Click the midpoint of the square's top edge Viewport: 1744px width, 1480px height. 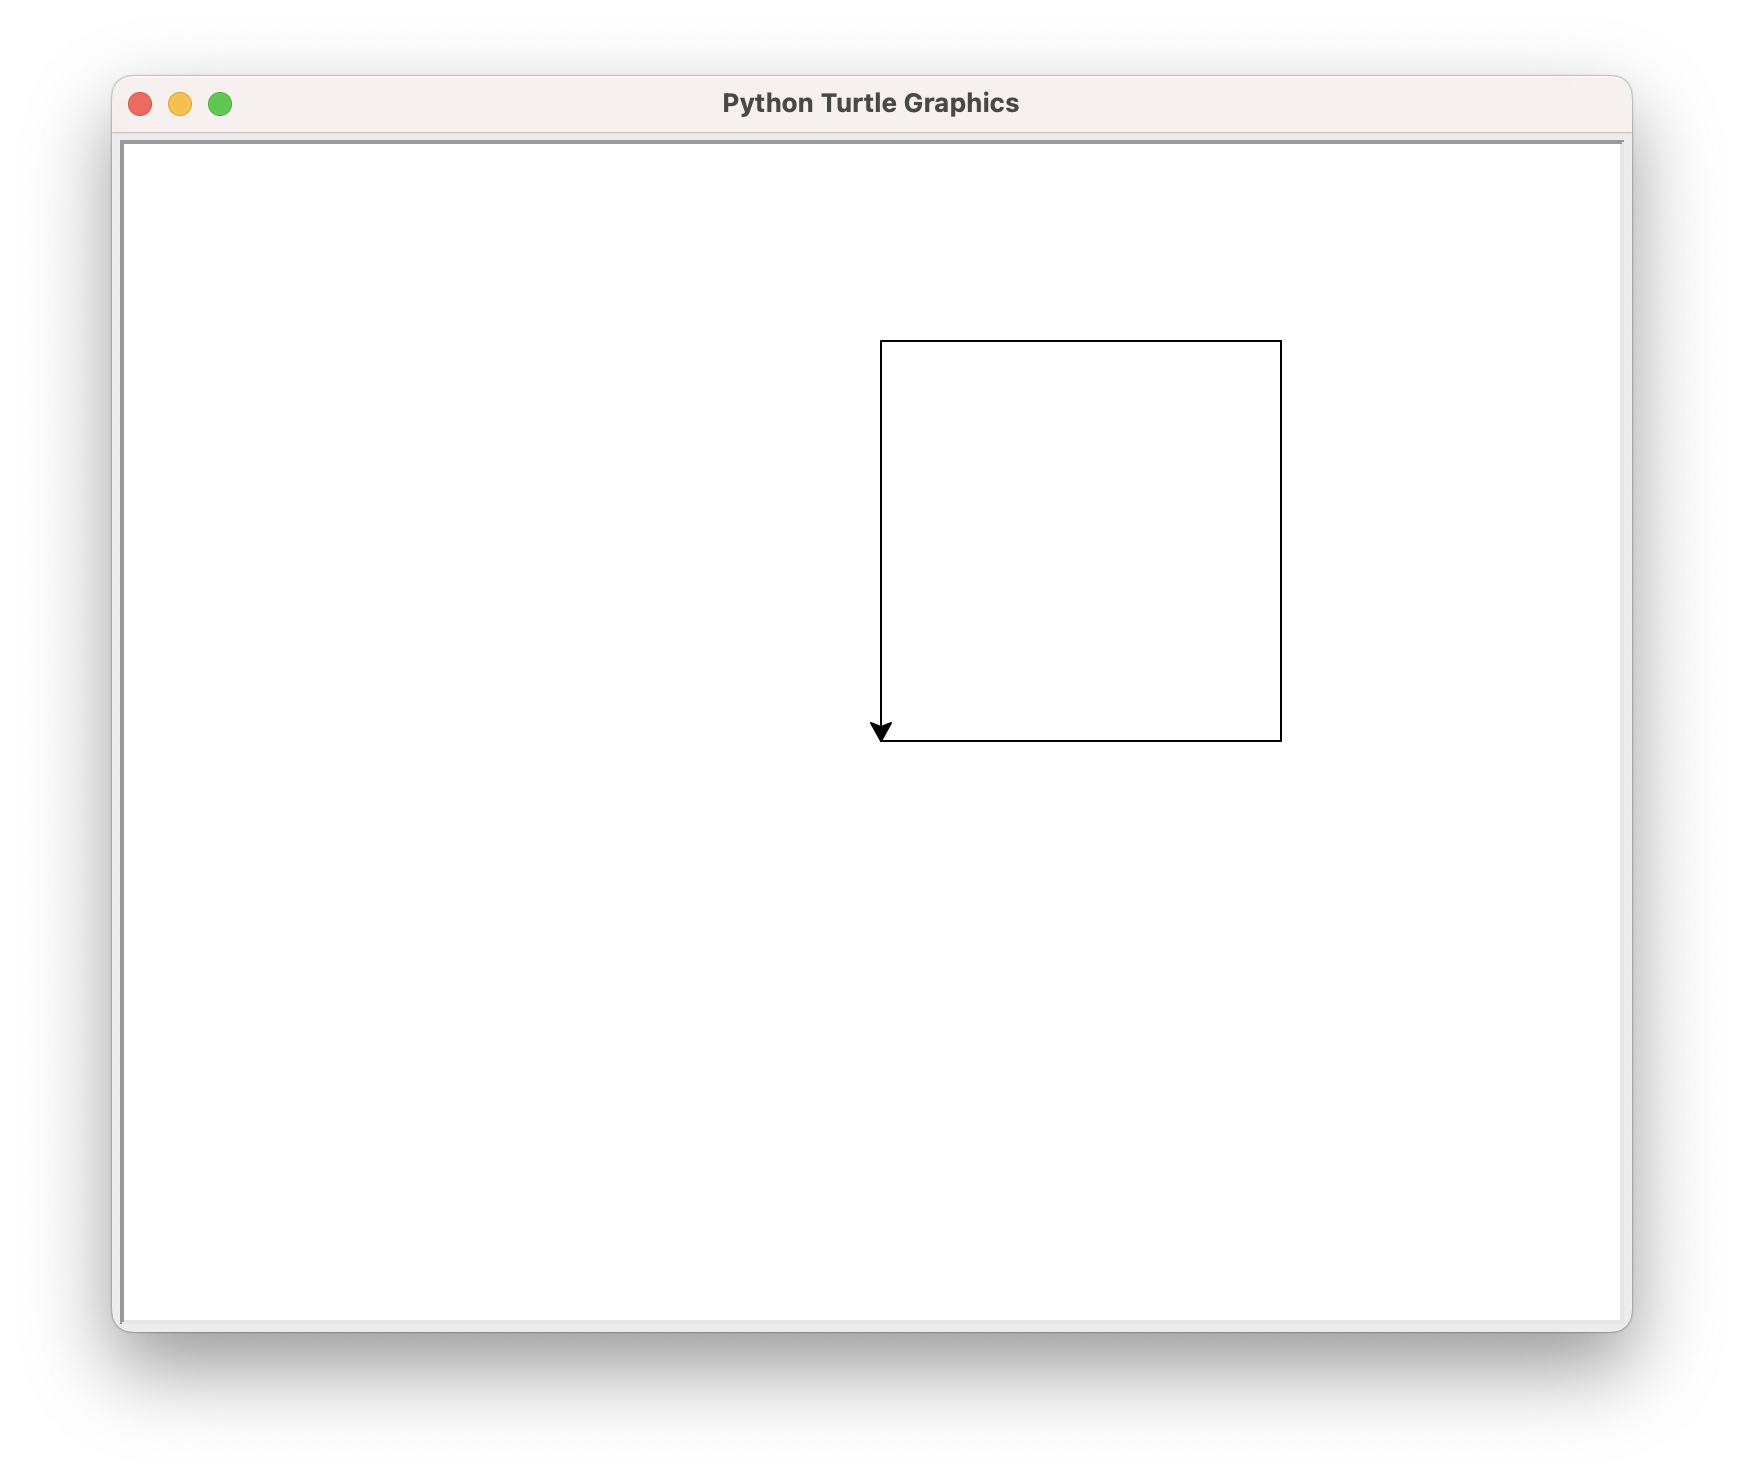1081,341
